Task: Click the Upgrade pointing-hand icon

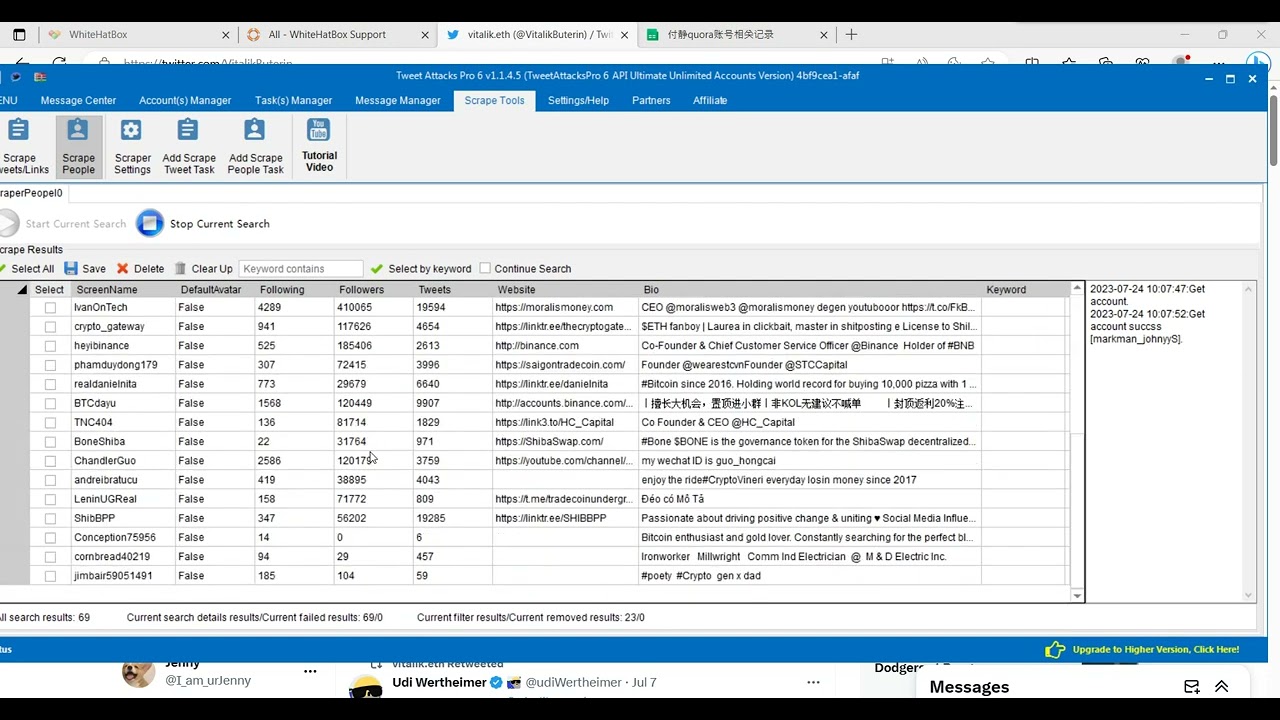Action: click(x=1055, y=650)
